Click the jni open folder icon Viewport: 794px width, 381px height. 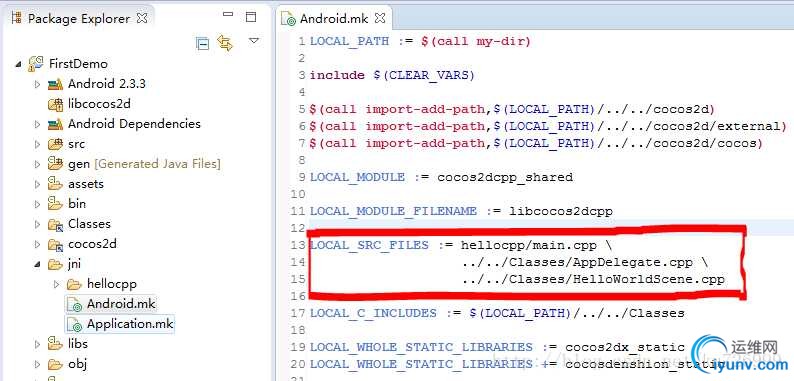(55, 264)
